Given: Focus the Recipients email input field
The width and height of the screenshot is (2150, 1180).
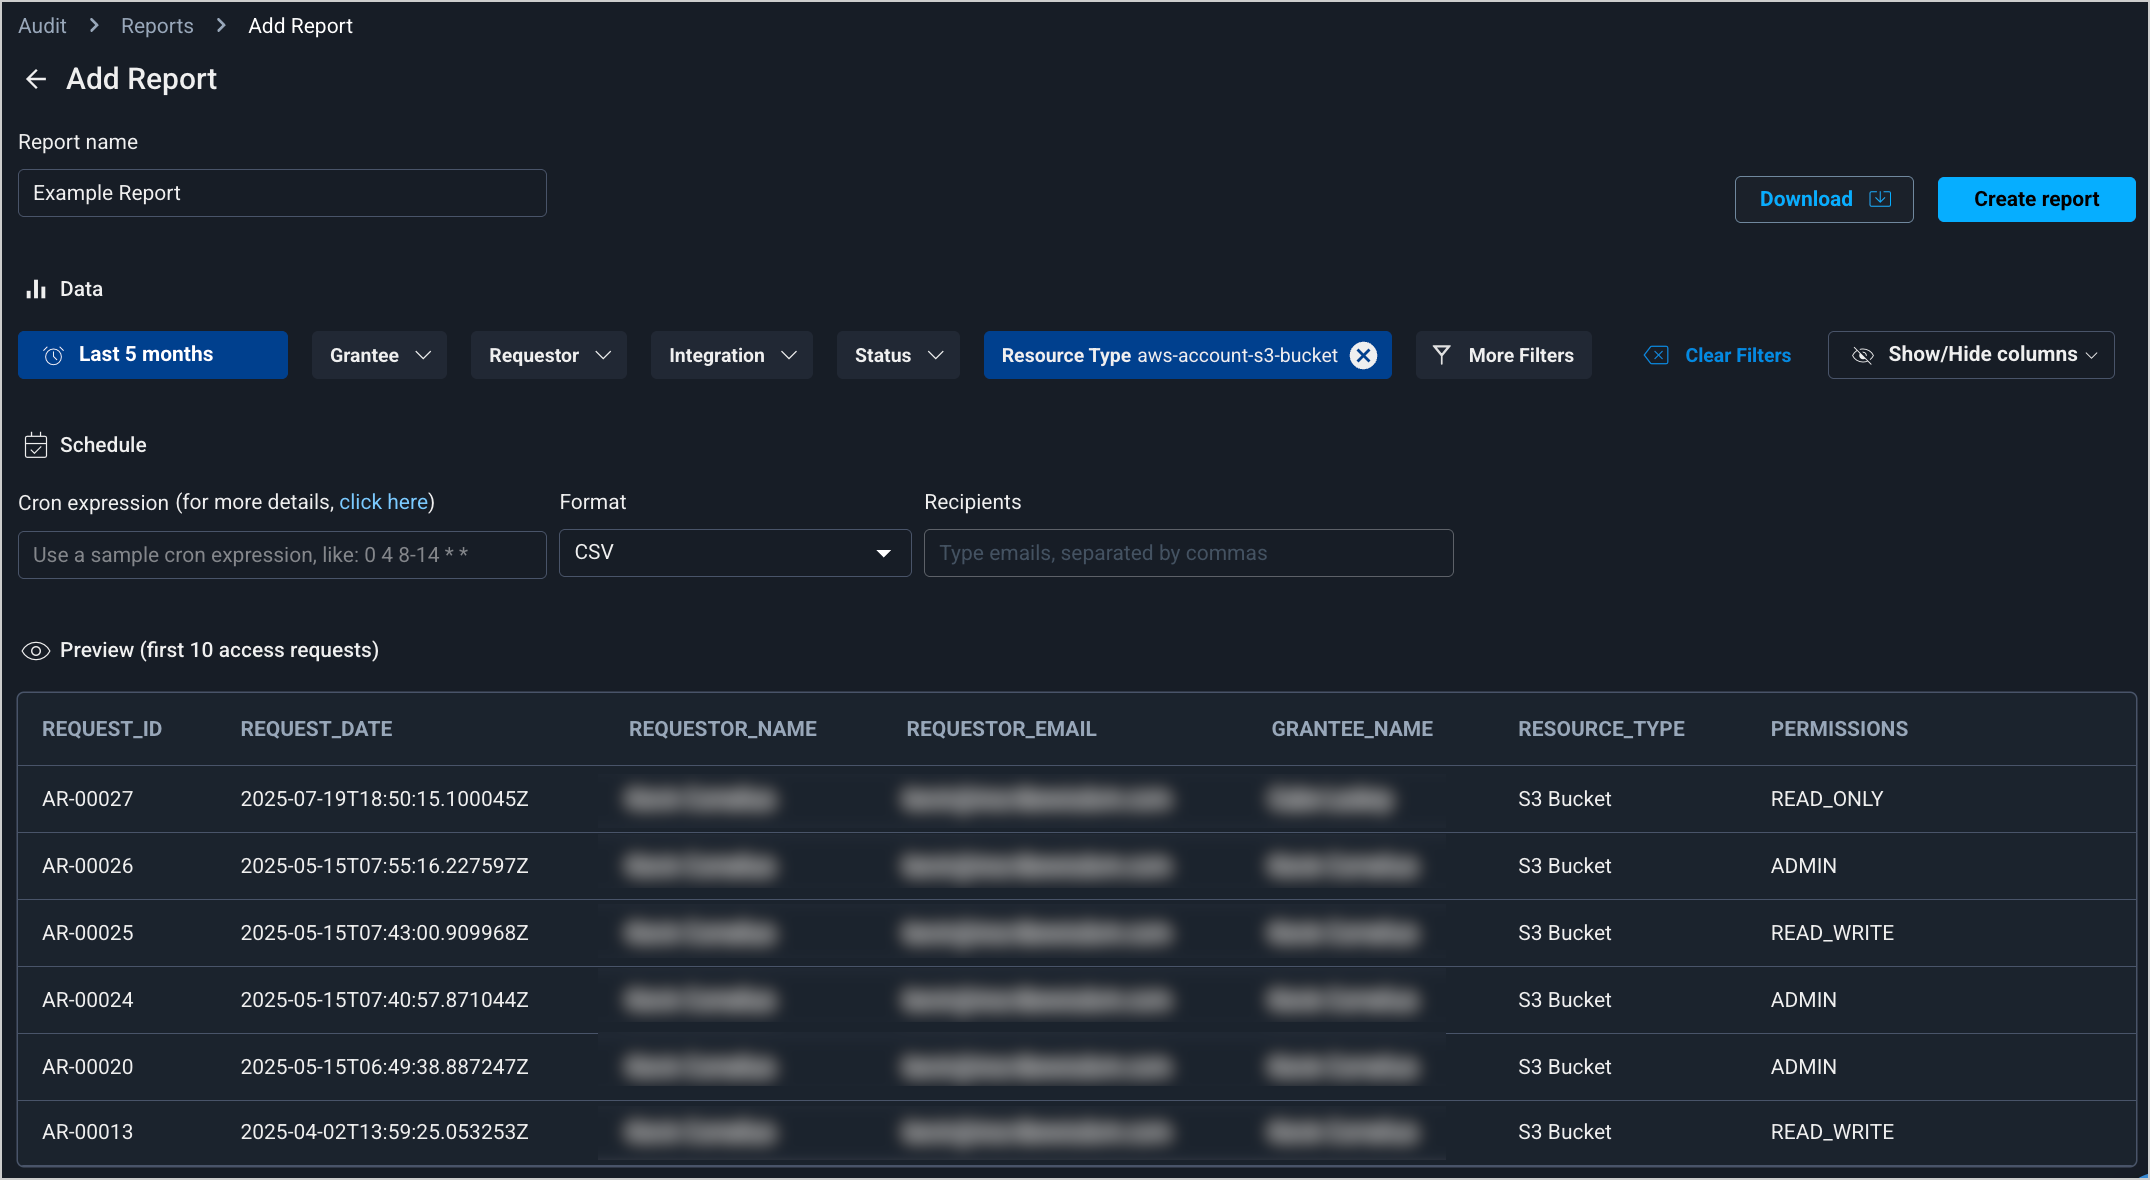Looking at the screenshot, I should [1188, 553].
